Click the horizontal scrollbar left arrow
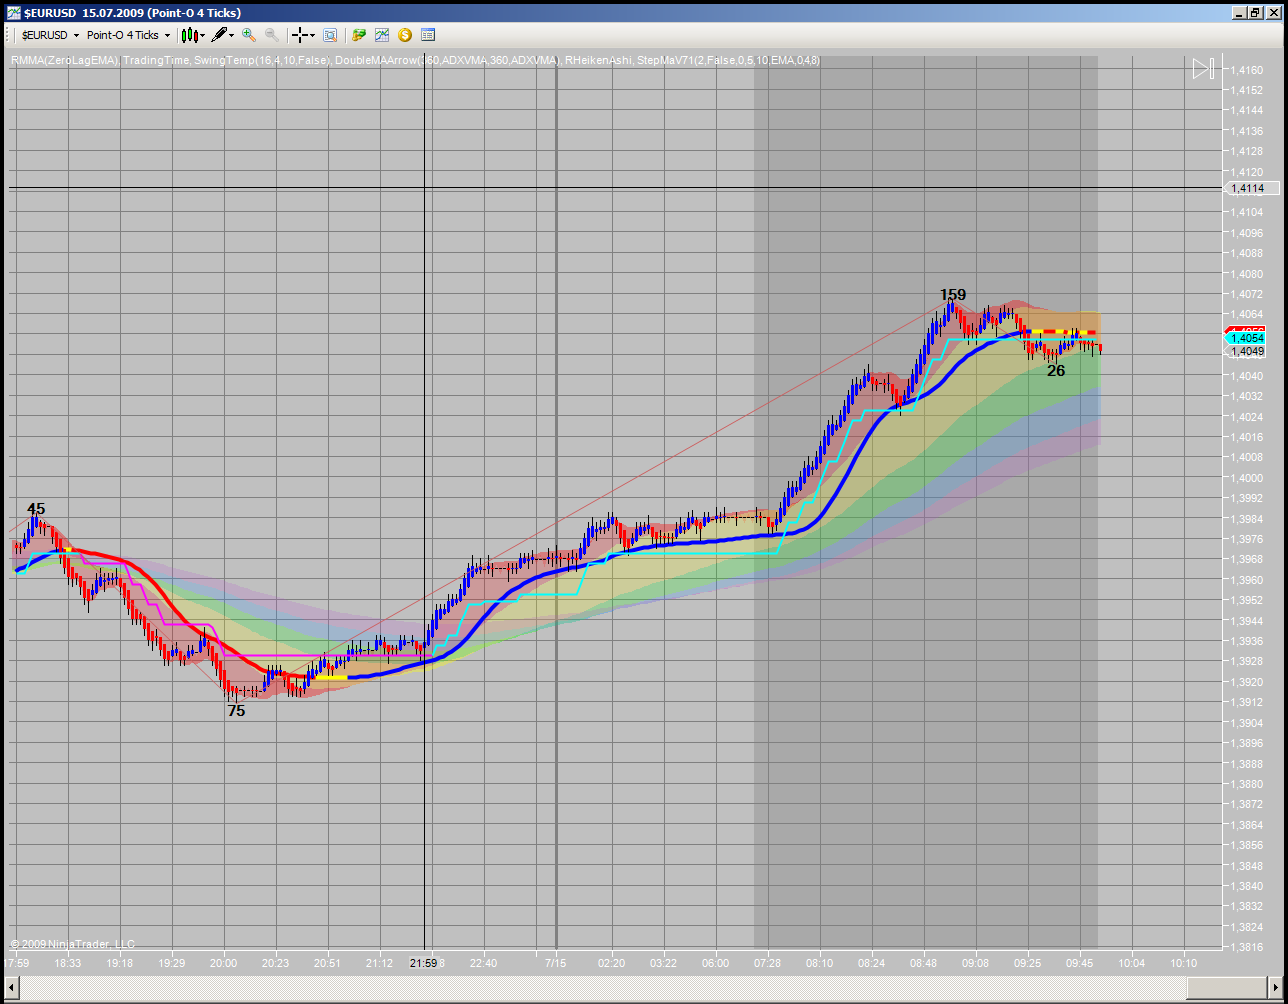 [x=11, y=986]
